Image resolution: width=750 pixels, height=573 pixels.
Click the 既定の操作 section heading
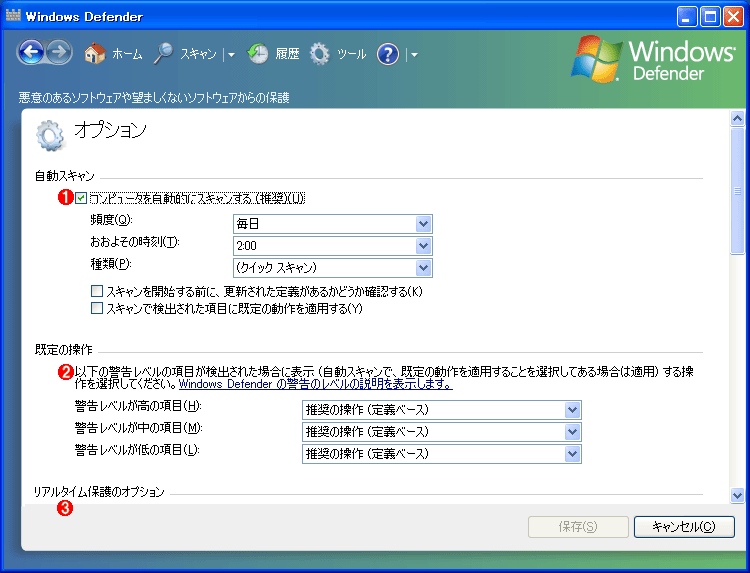click(64, 350)
